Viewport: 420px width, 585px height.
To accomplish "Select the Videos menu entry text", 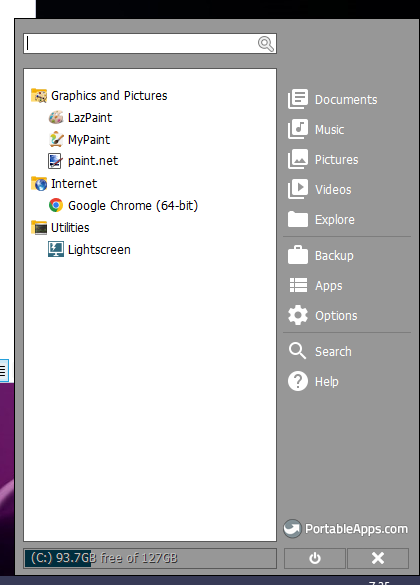I will click(x=333, y=190).
